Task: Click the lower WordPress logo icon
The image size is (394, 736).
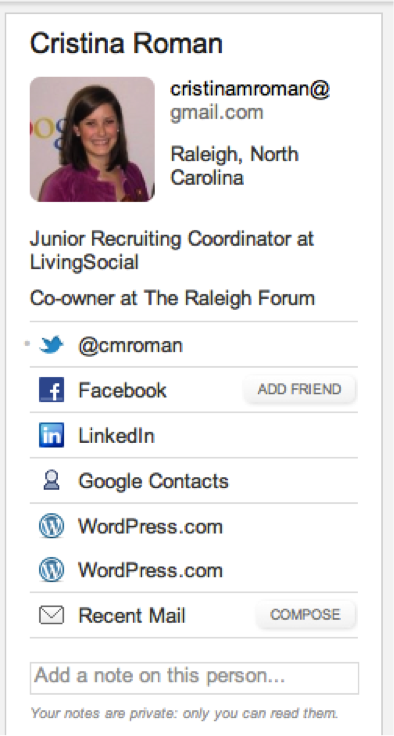Action: [x=51, y=570]
